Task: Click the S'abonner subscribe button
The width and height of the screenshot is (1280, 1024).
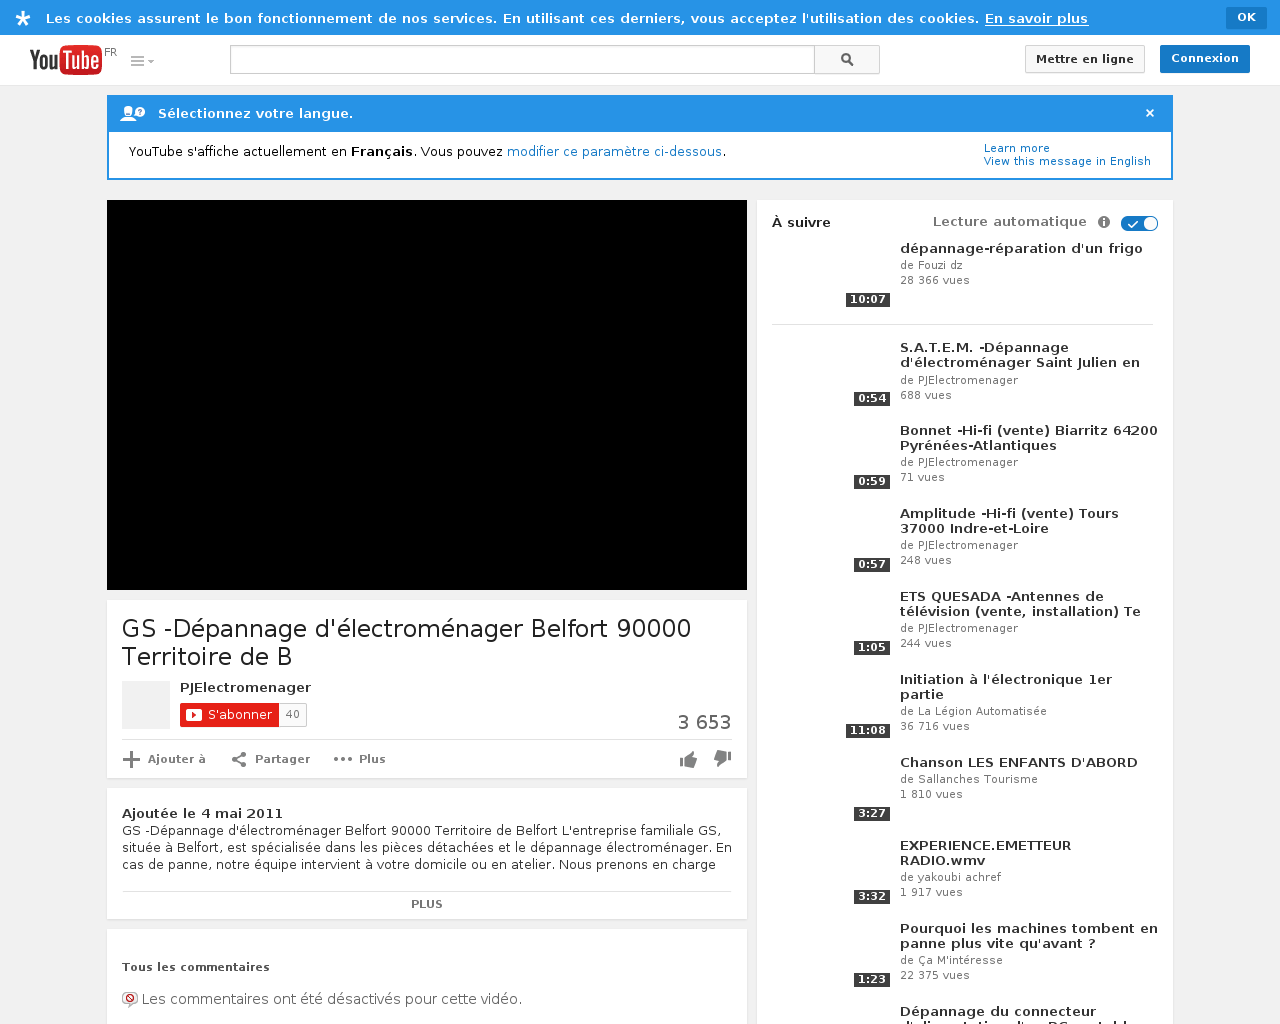Action: [229, 715]
